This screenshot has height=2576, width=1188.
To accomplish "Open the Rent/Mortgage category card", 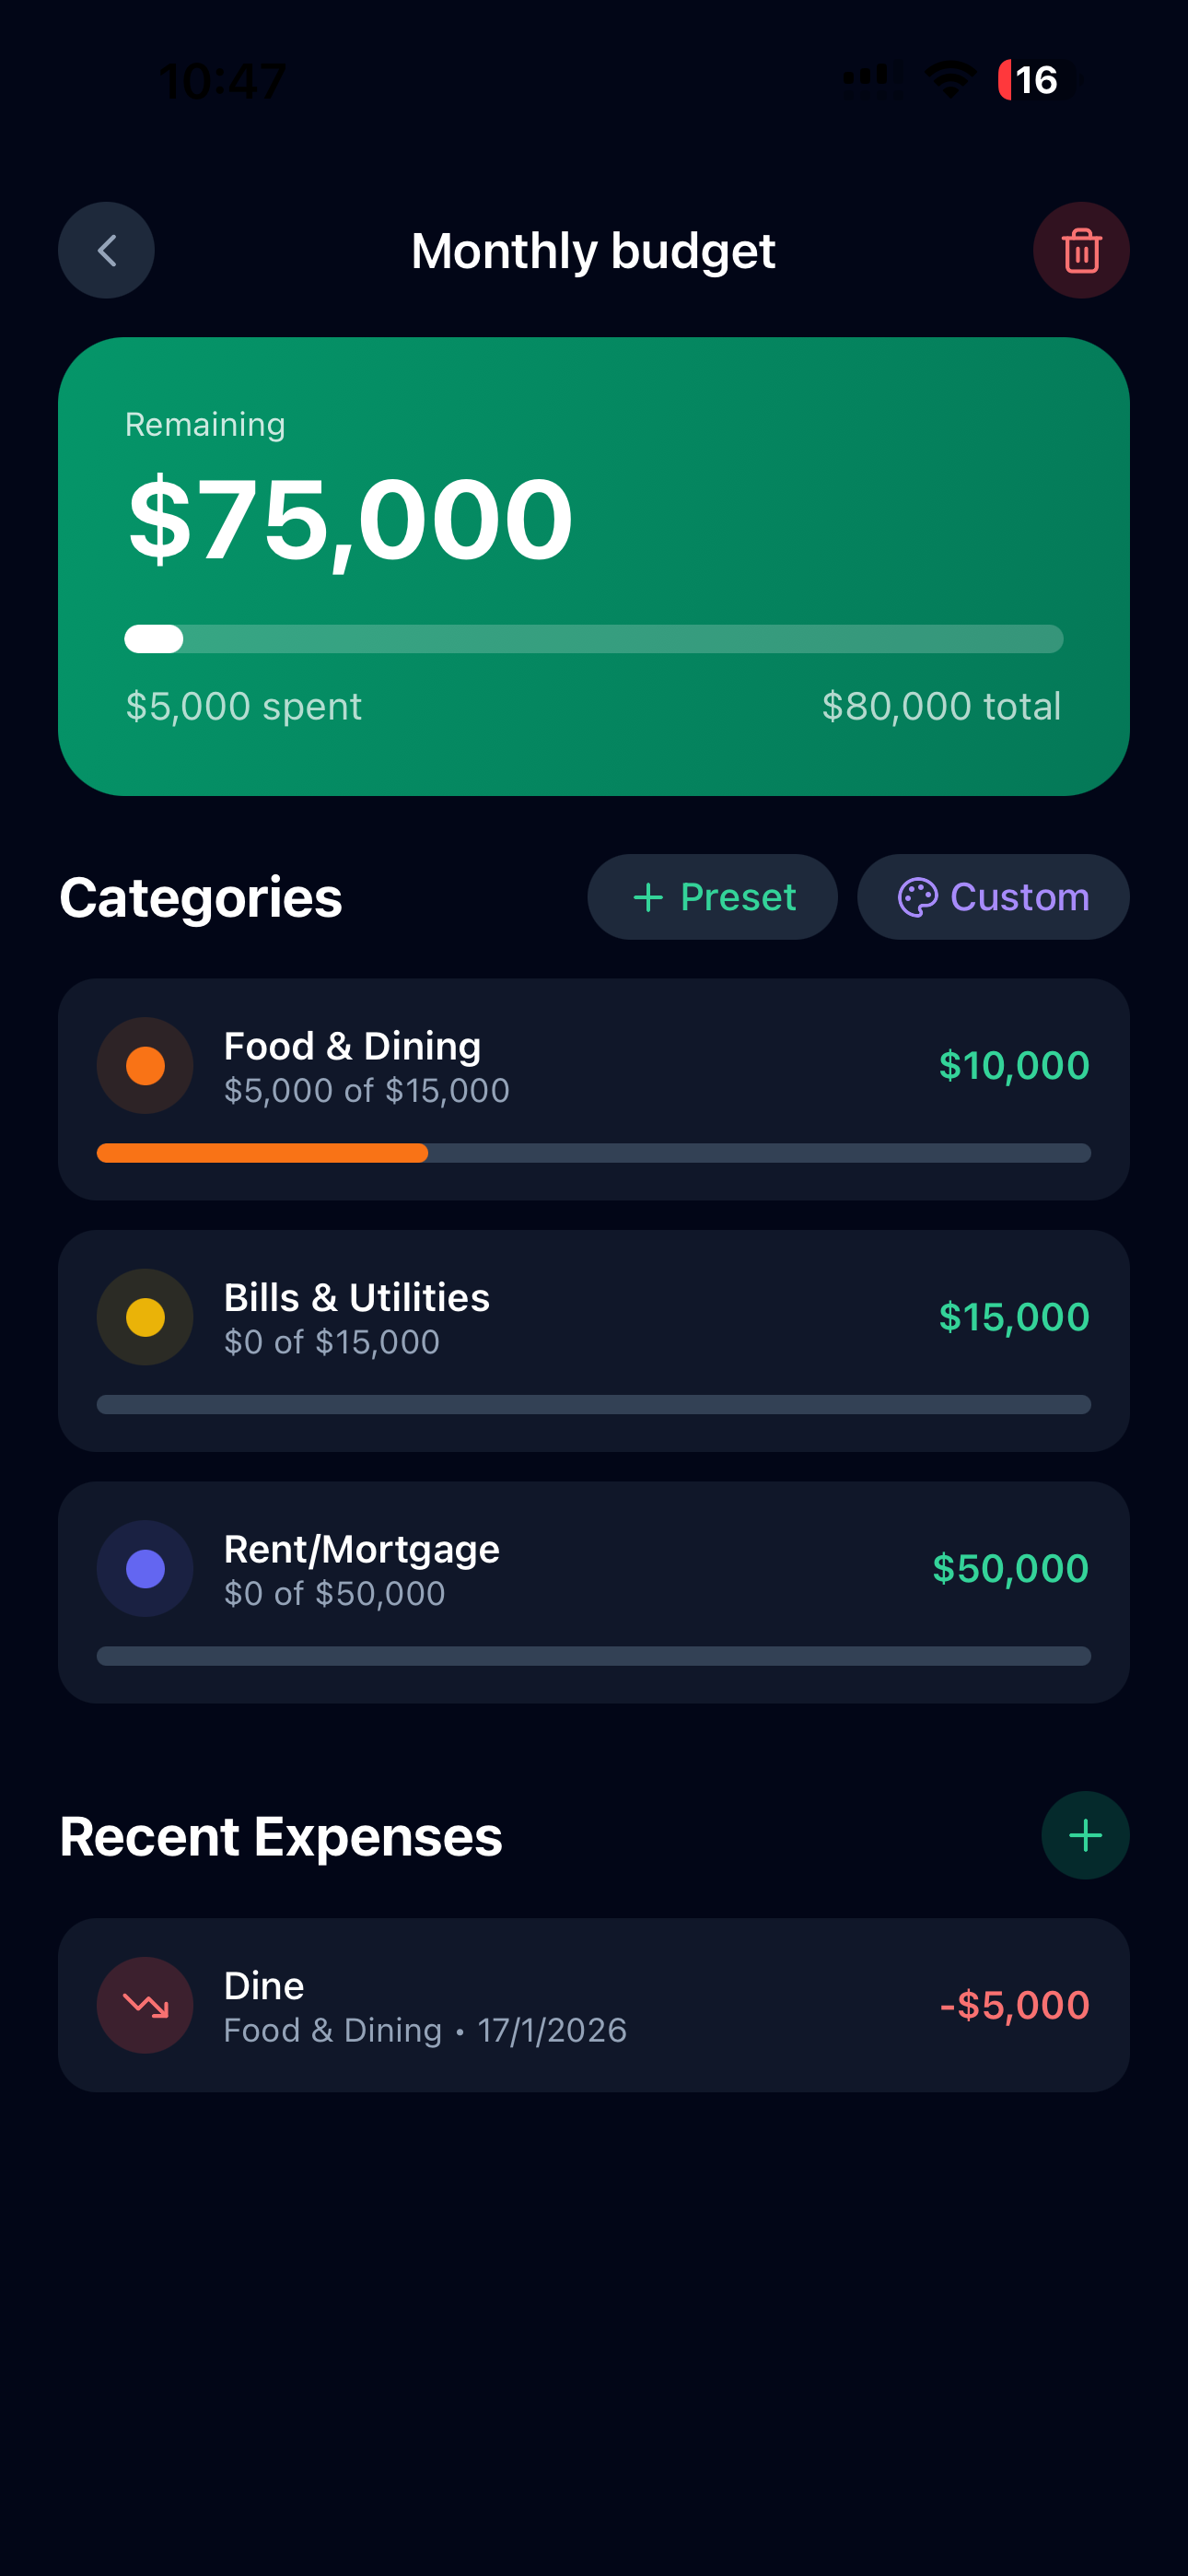I will pos(594,1593).
